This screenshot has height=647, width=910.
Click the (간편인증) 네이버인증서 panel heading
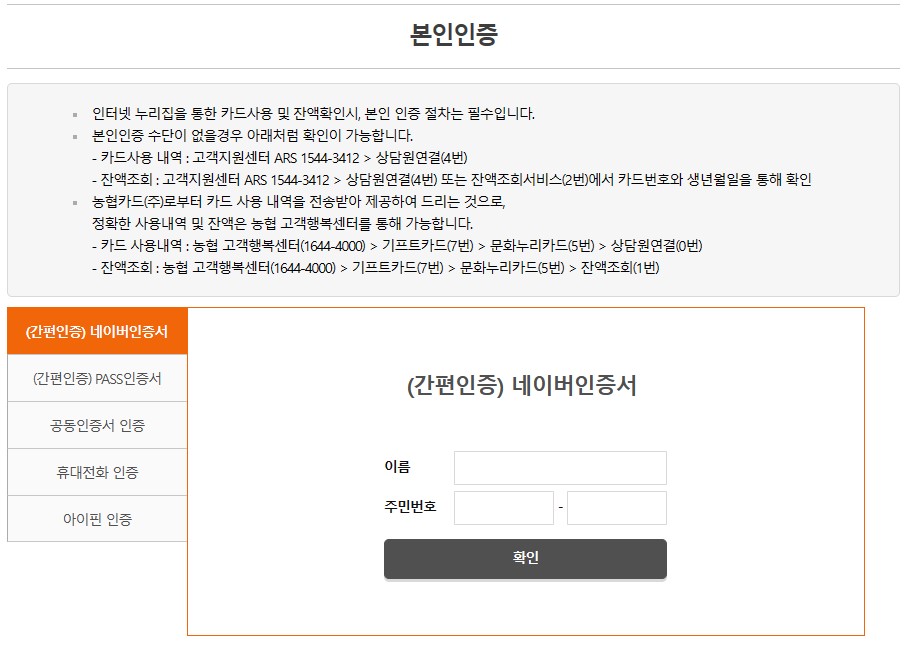tap(522, 385)
